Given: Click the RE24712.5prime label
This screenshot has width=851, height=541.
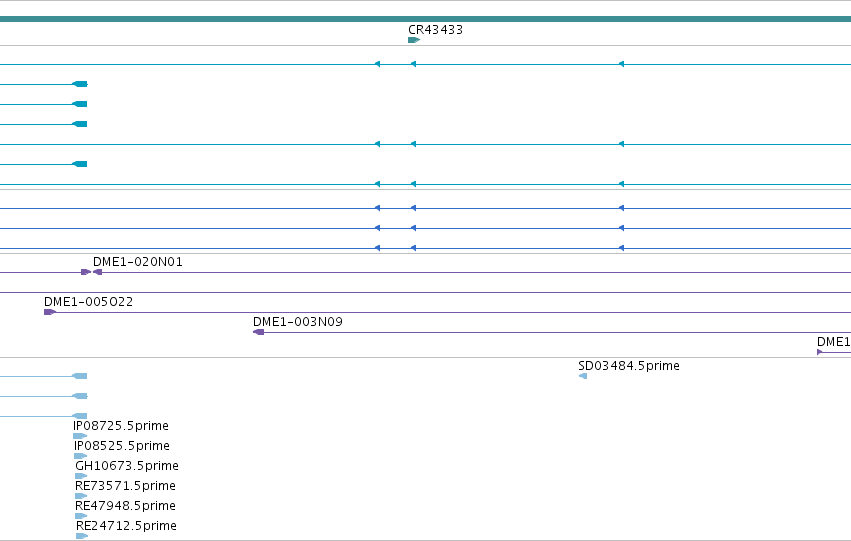Looking at the screenshot, I should 126,526.
